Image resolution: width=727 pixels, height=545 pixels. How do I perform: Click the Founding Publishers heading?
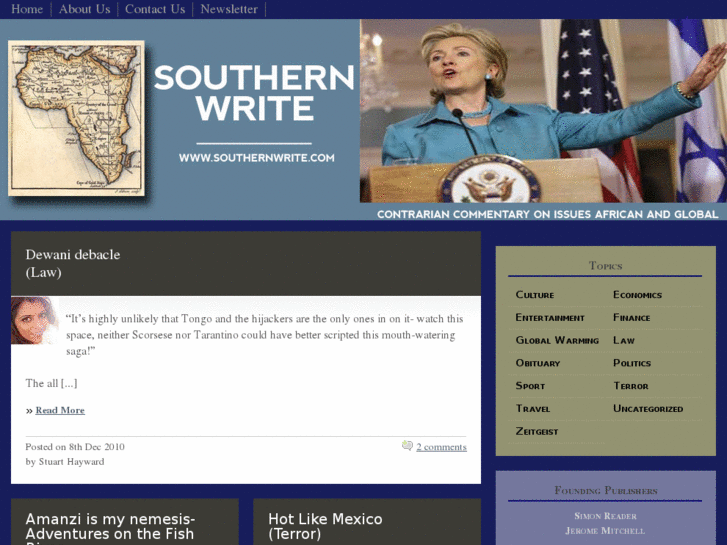(x=606, y=491)
